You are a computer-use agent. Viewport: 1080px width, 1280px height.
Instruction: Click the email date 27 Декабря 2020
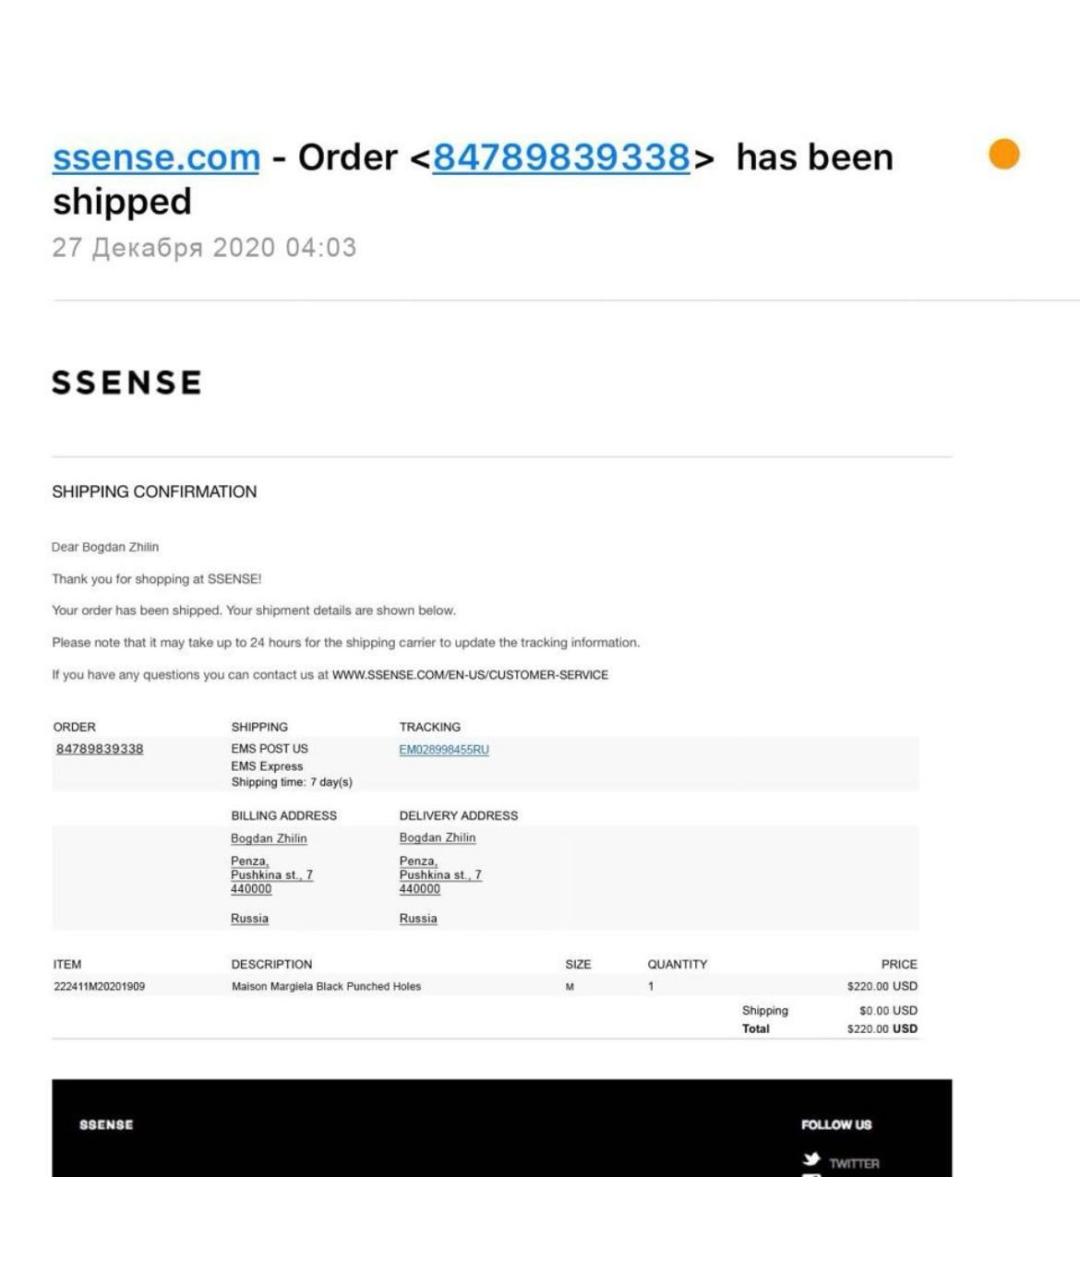click(163, 247)
